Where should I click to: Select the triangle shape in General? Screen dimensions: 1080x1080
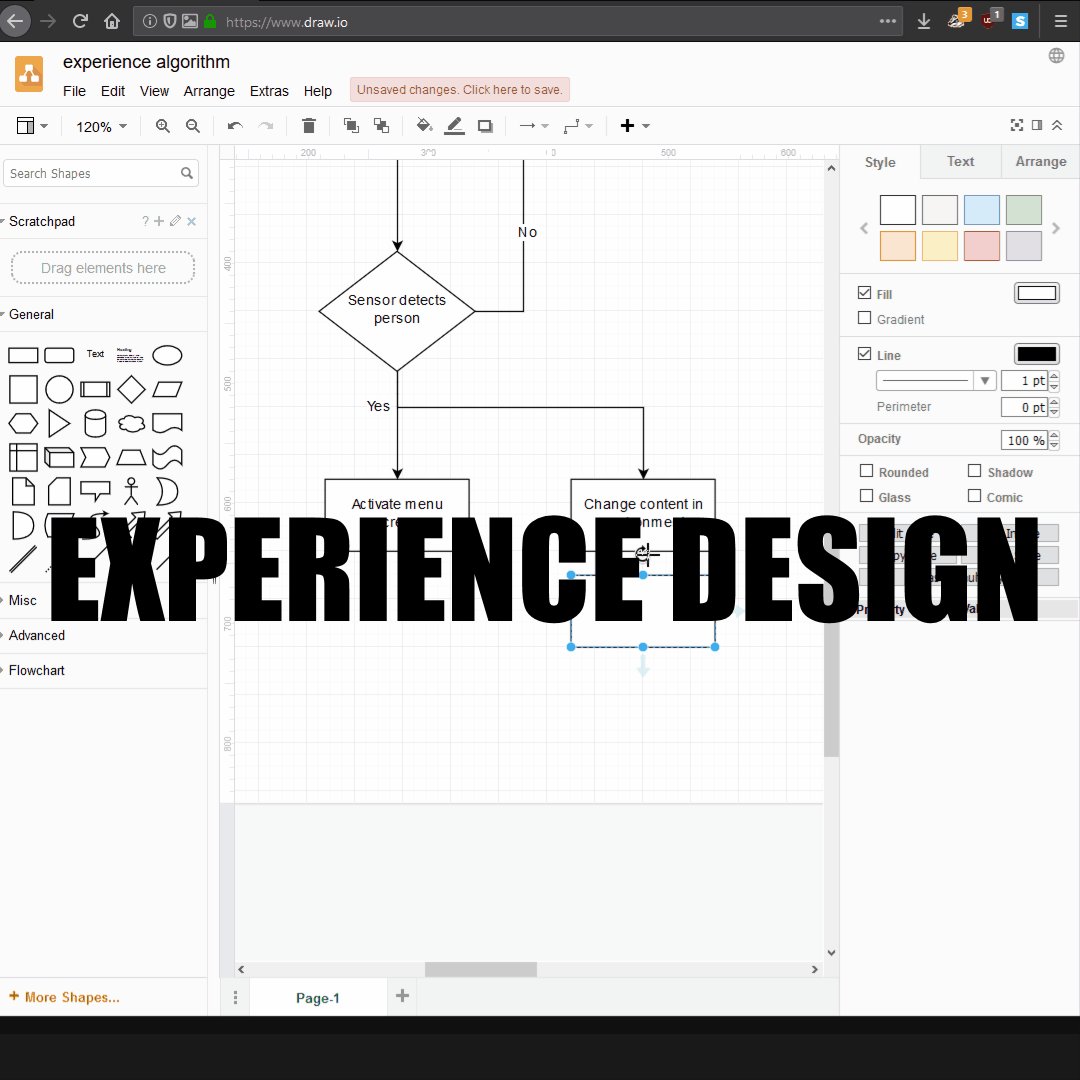click(x=59, y=424)
